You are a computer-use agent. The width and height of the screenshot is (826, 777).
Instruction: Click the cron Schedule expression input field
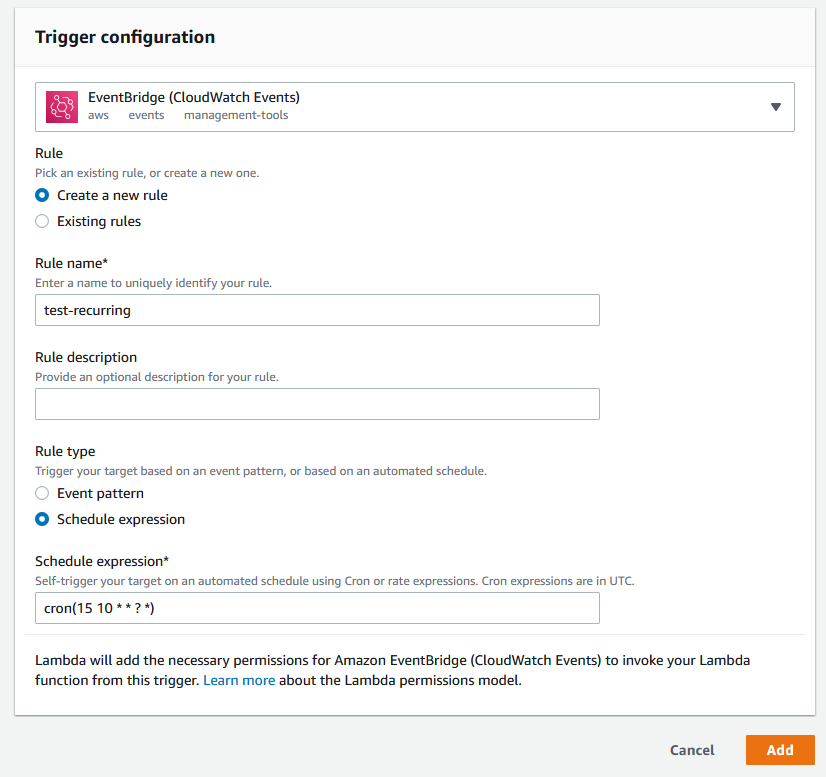(x=317, y=608)
